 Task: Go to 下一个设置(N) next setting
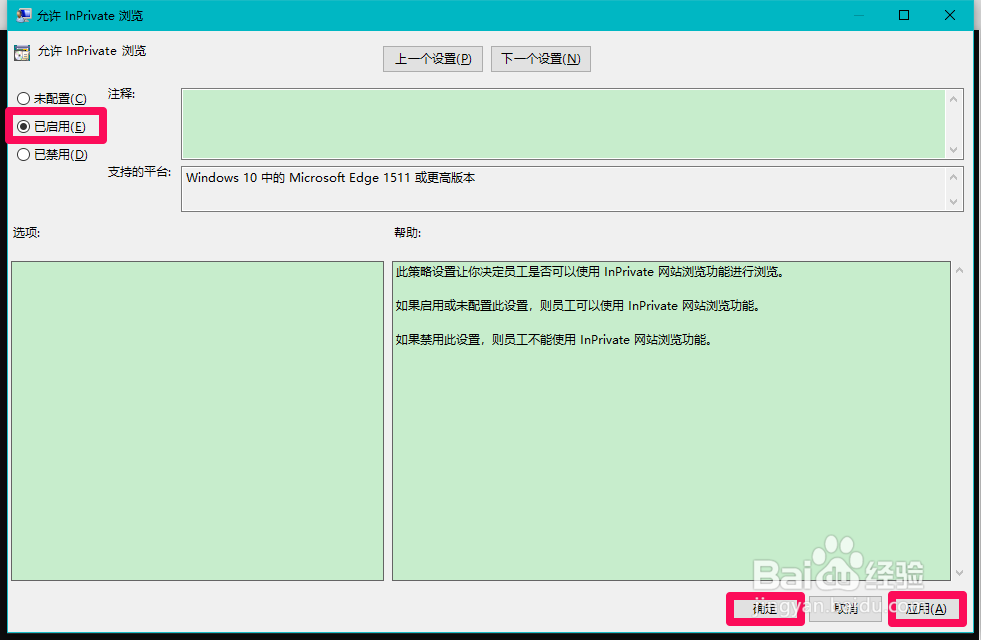click(x=541, y=59)
